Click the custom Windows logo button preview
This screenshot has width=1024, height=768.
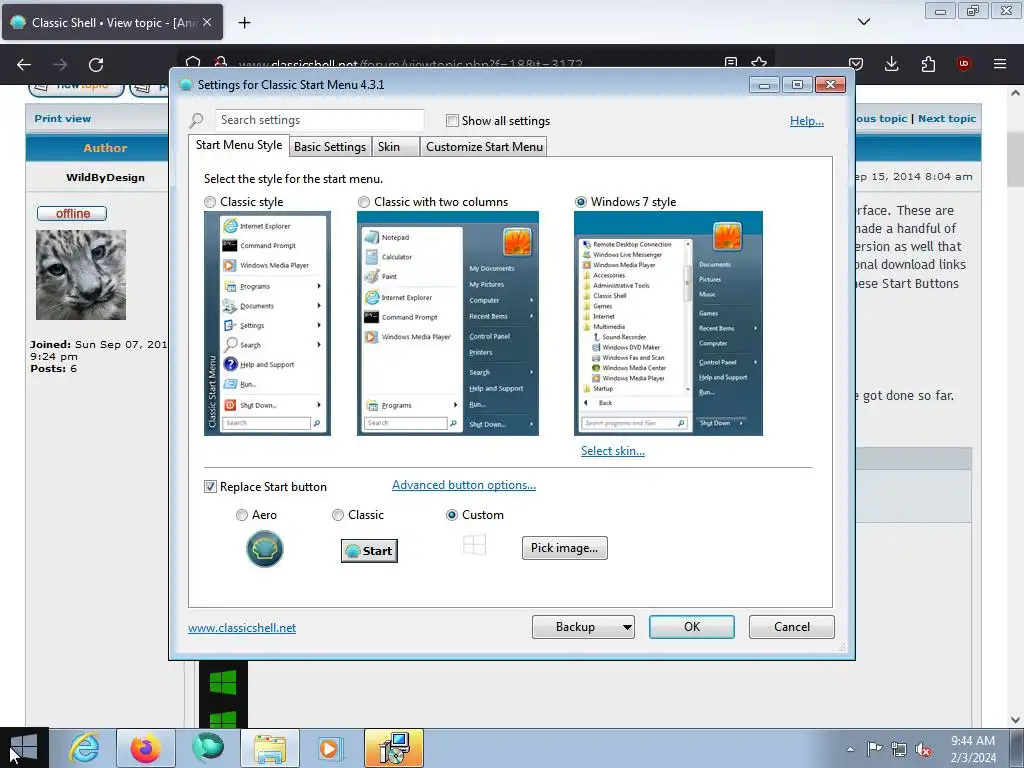(x=474, y=545)
